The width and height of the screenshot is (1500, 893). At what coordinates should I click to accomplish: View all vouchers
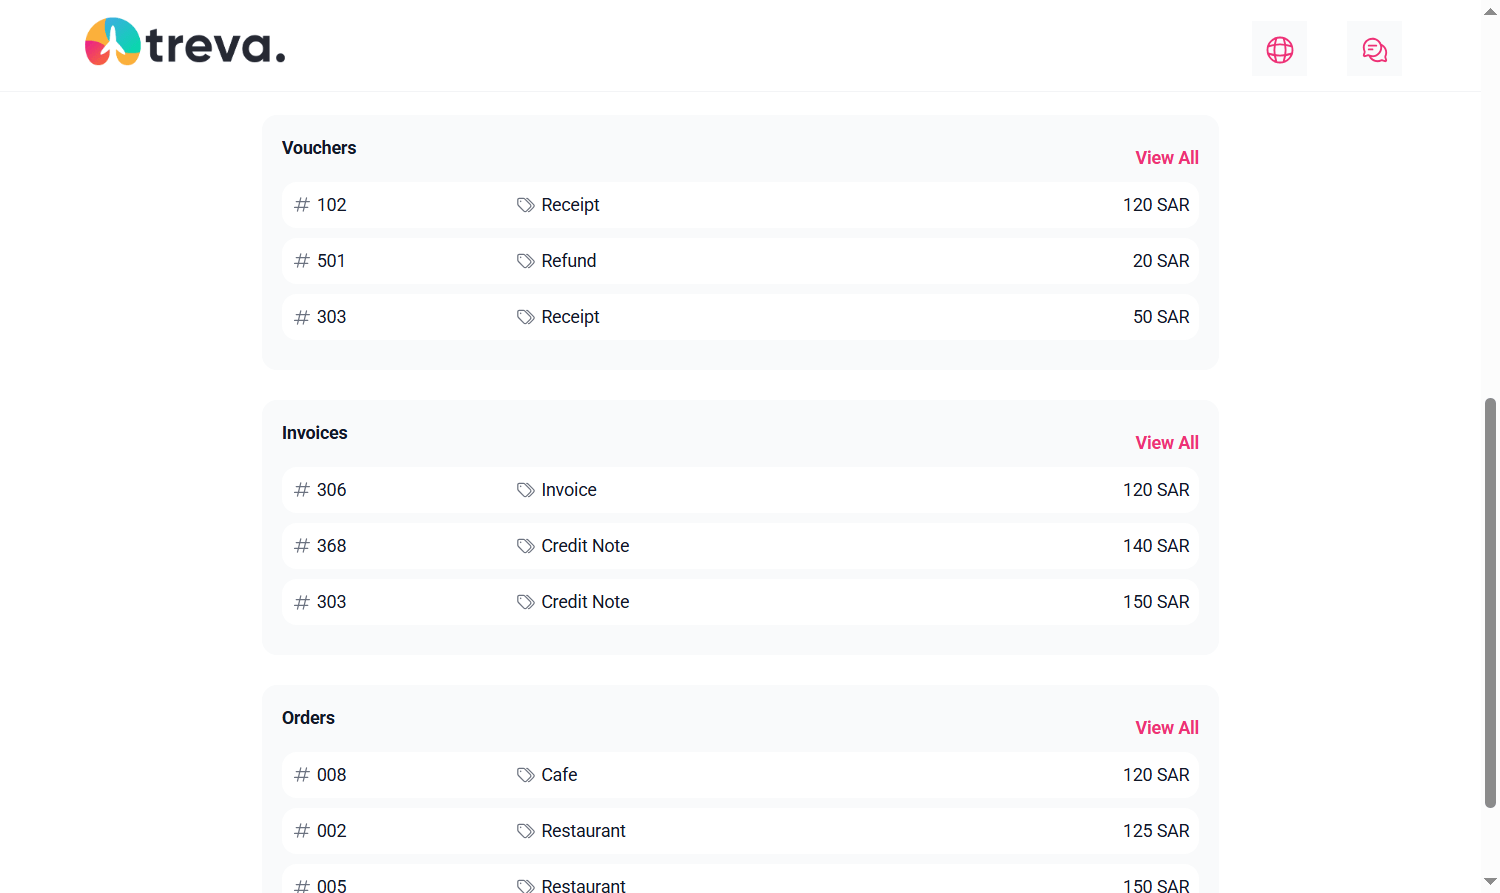click(x=1166, y=158)
